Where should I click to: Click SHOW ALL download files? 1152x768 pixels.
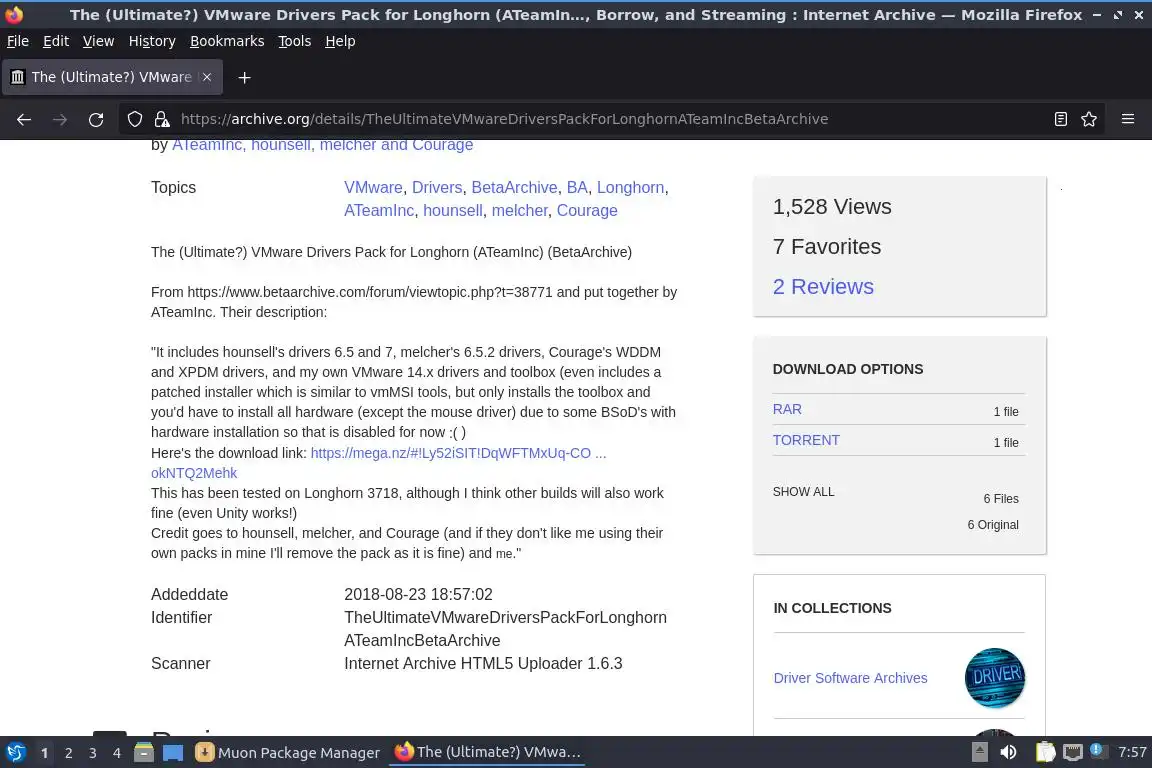tap(803, 492)
